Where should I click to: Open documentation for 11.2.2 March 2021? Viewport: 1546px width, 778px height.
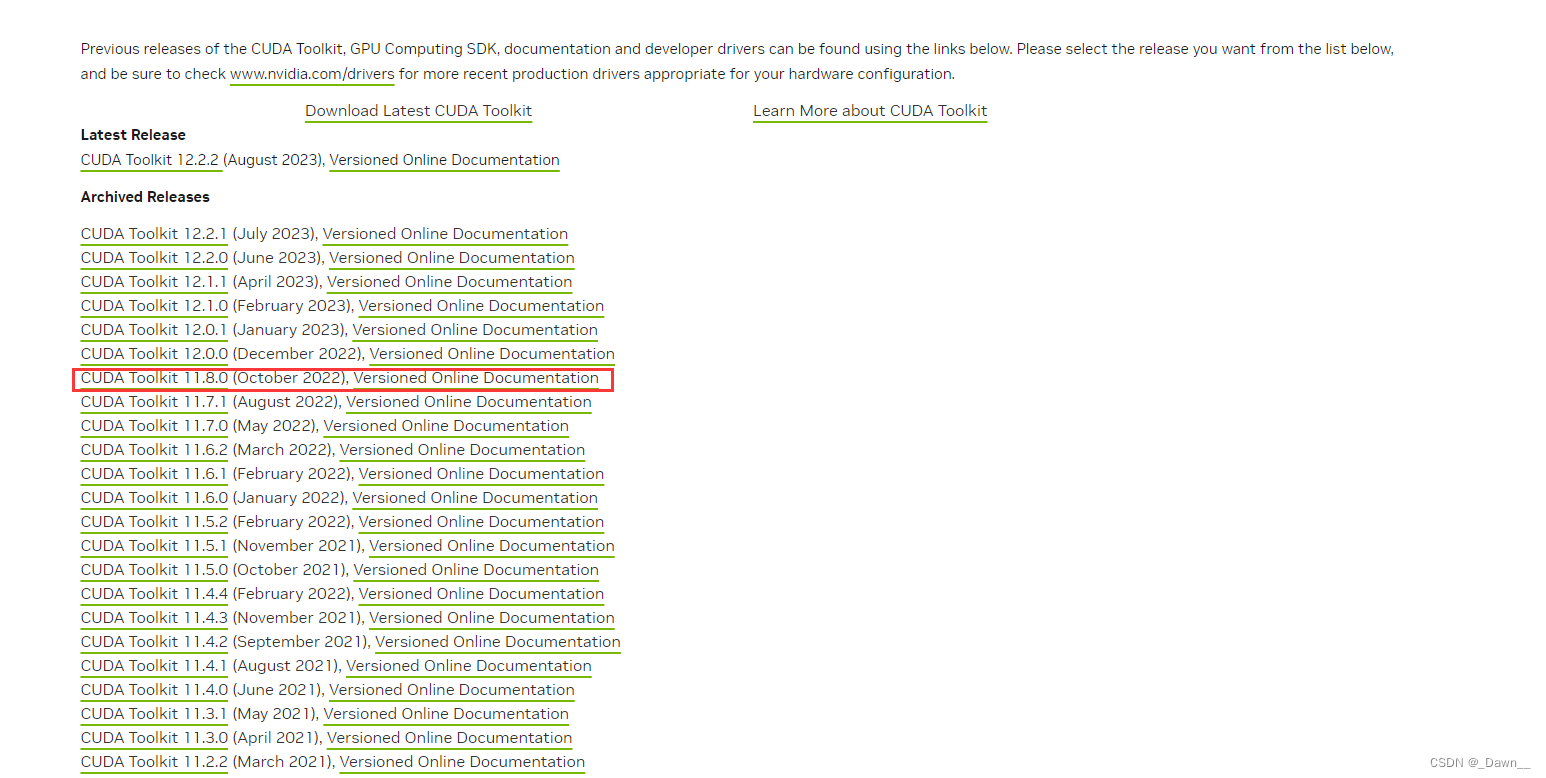[x=462, y=762]
